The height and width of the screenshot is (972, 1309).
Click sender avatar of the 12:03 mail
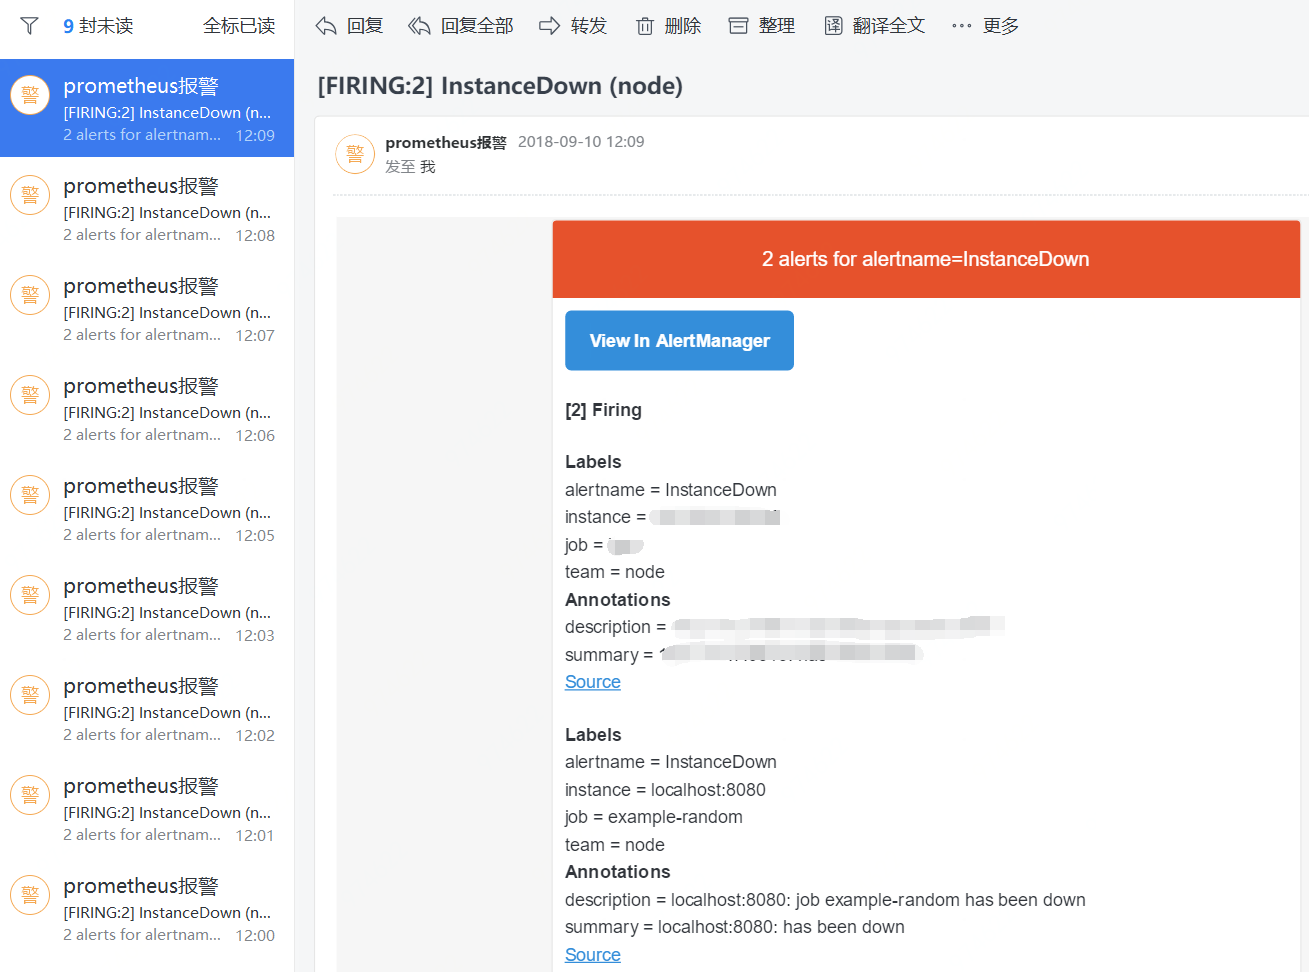click(x=30, y=595)
